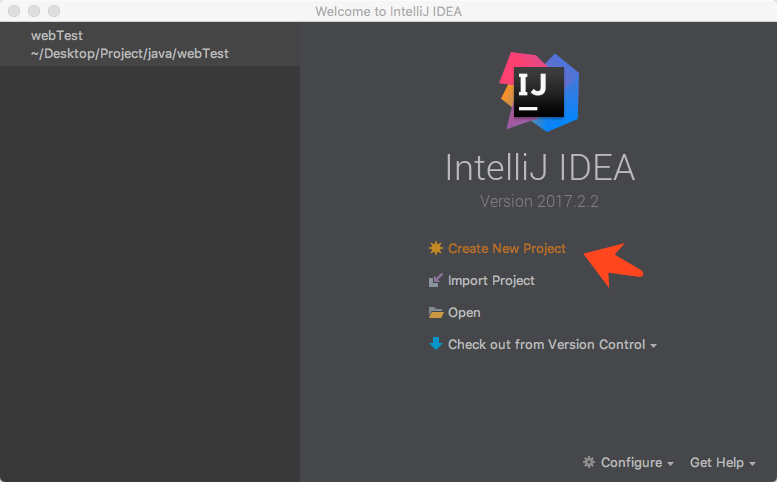Screen dimensions: 777x482
Task: Expand the arrow after Check out from Version Control
Action: click(654, 346)
